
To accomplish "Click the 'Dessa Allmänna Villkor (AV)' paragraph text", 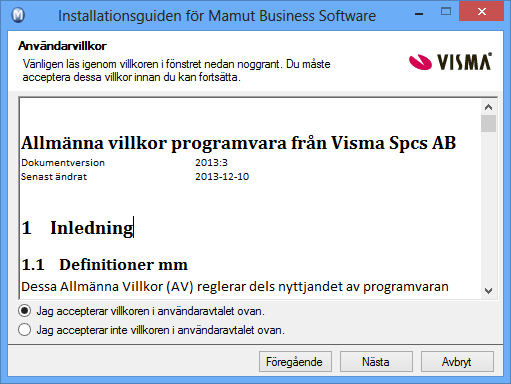I will [x=235, y=287].
